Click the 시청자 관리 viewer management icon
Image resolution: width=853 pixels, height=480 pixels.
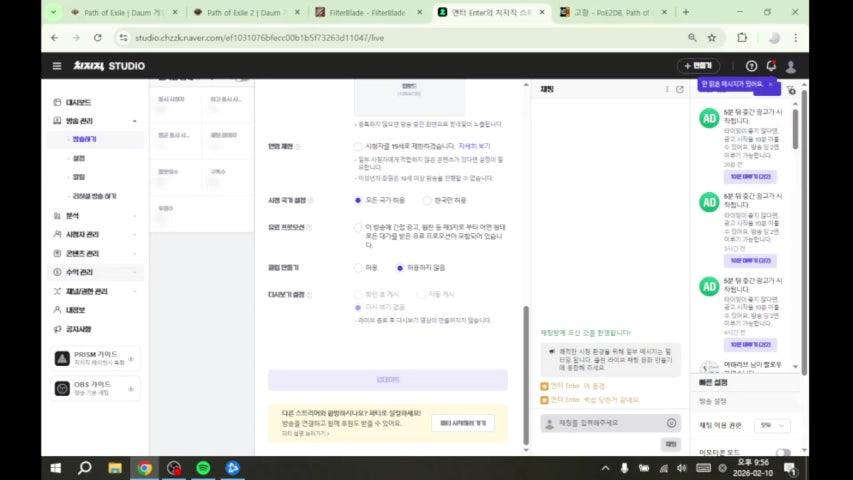(57, 234)
